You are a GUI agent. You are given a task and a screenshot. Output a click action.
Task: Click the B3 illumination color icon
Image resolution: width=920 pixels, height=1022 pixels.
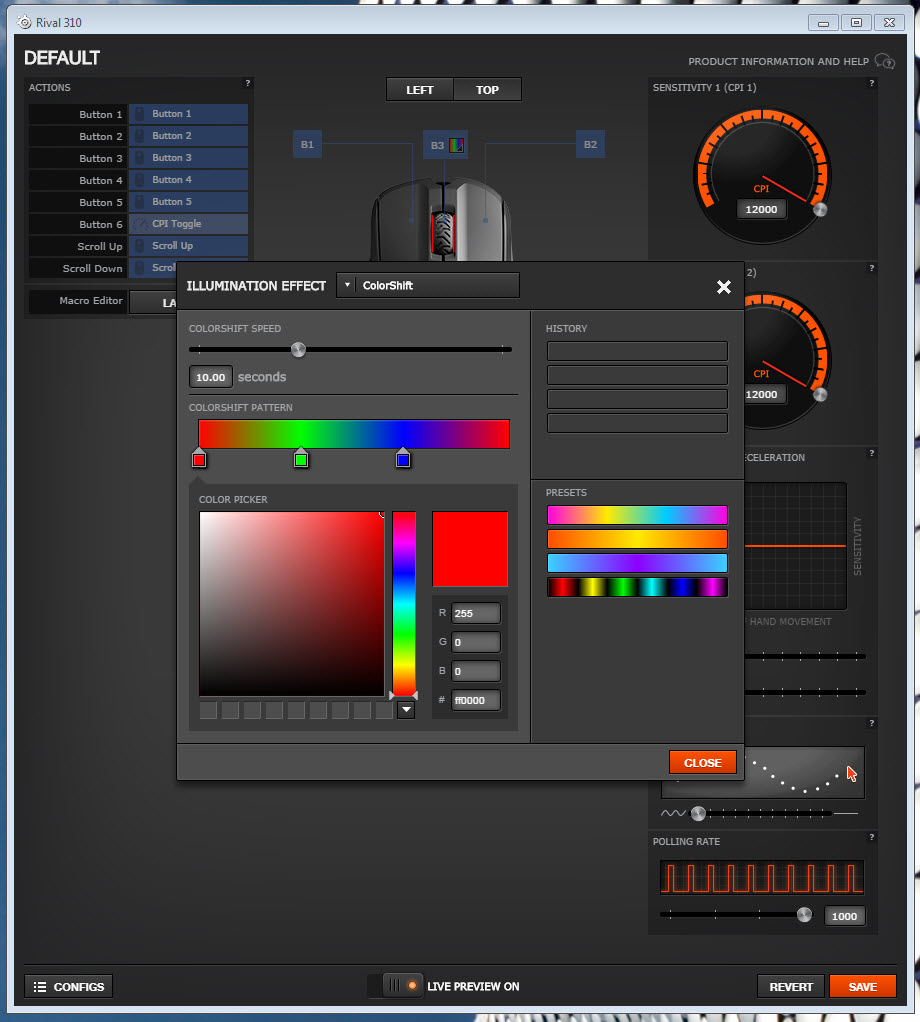tap(457, 145)
